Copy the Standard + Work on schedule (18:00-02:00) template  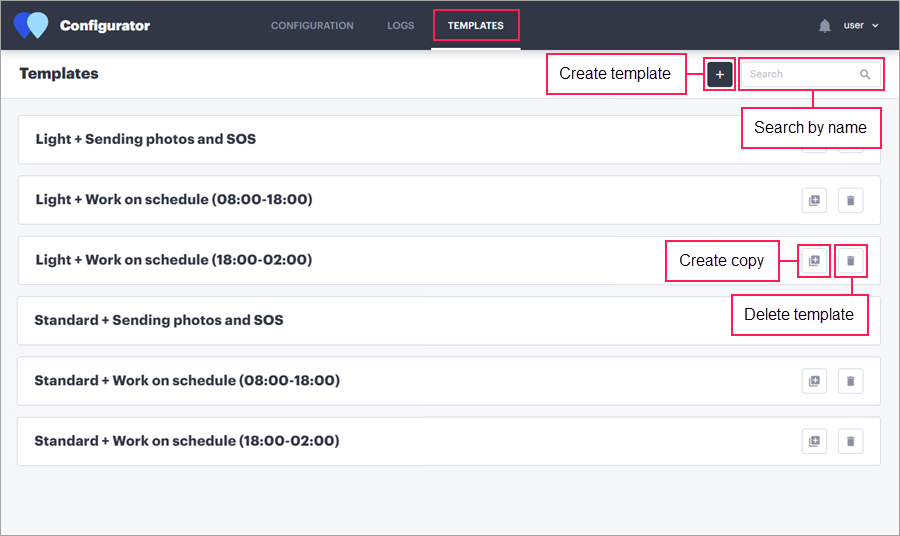click(x=814, y=441)
